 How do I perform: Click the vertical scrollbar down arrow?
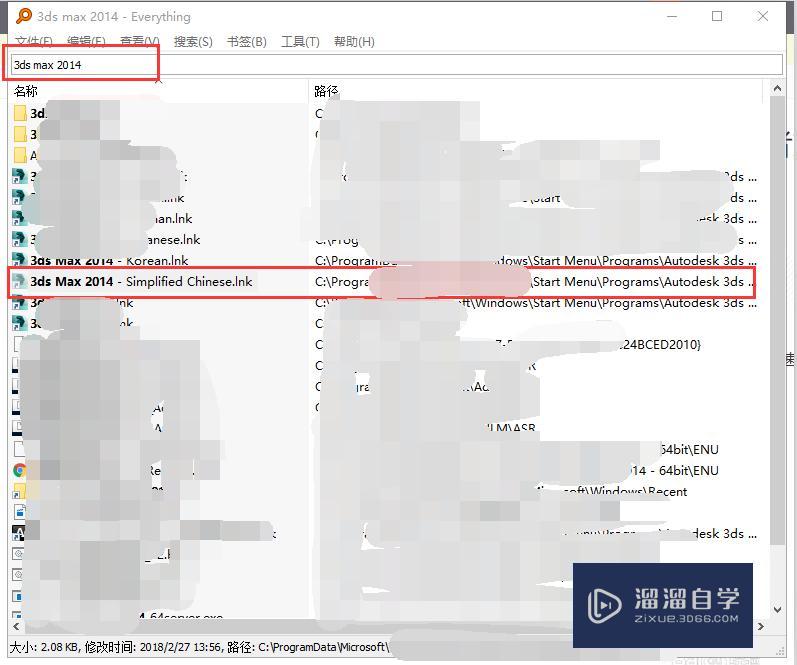coord(777,609)
